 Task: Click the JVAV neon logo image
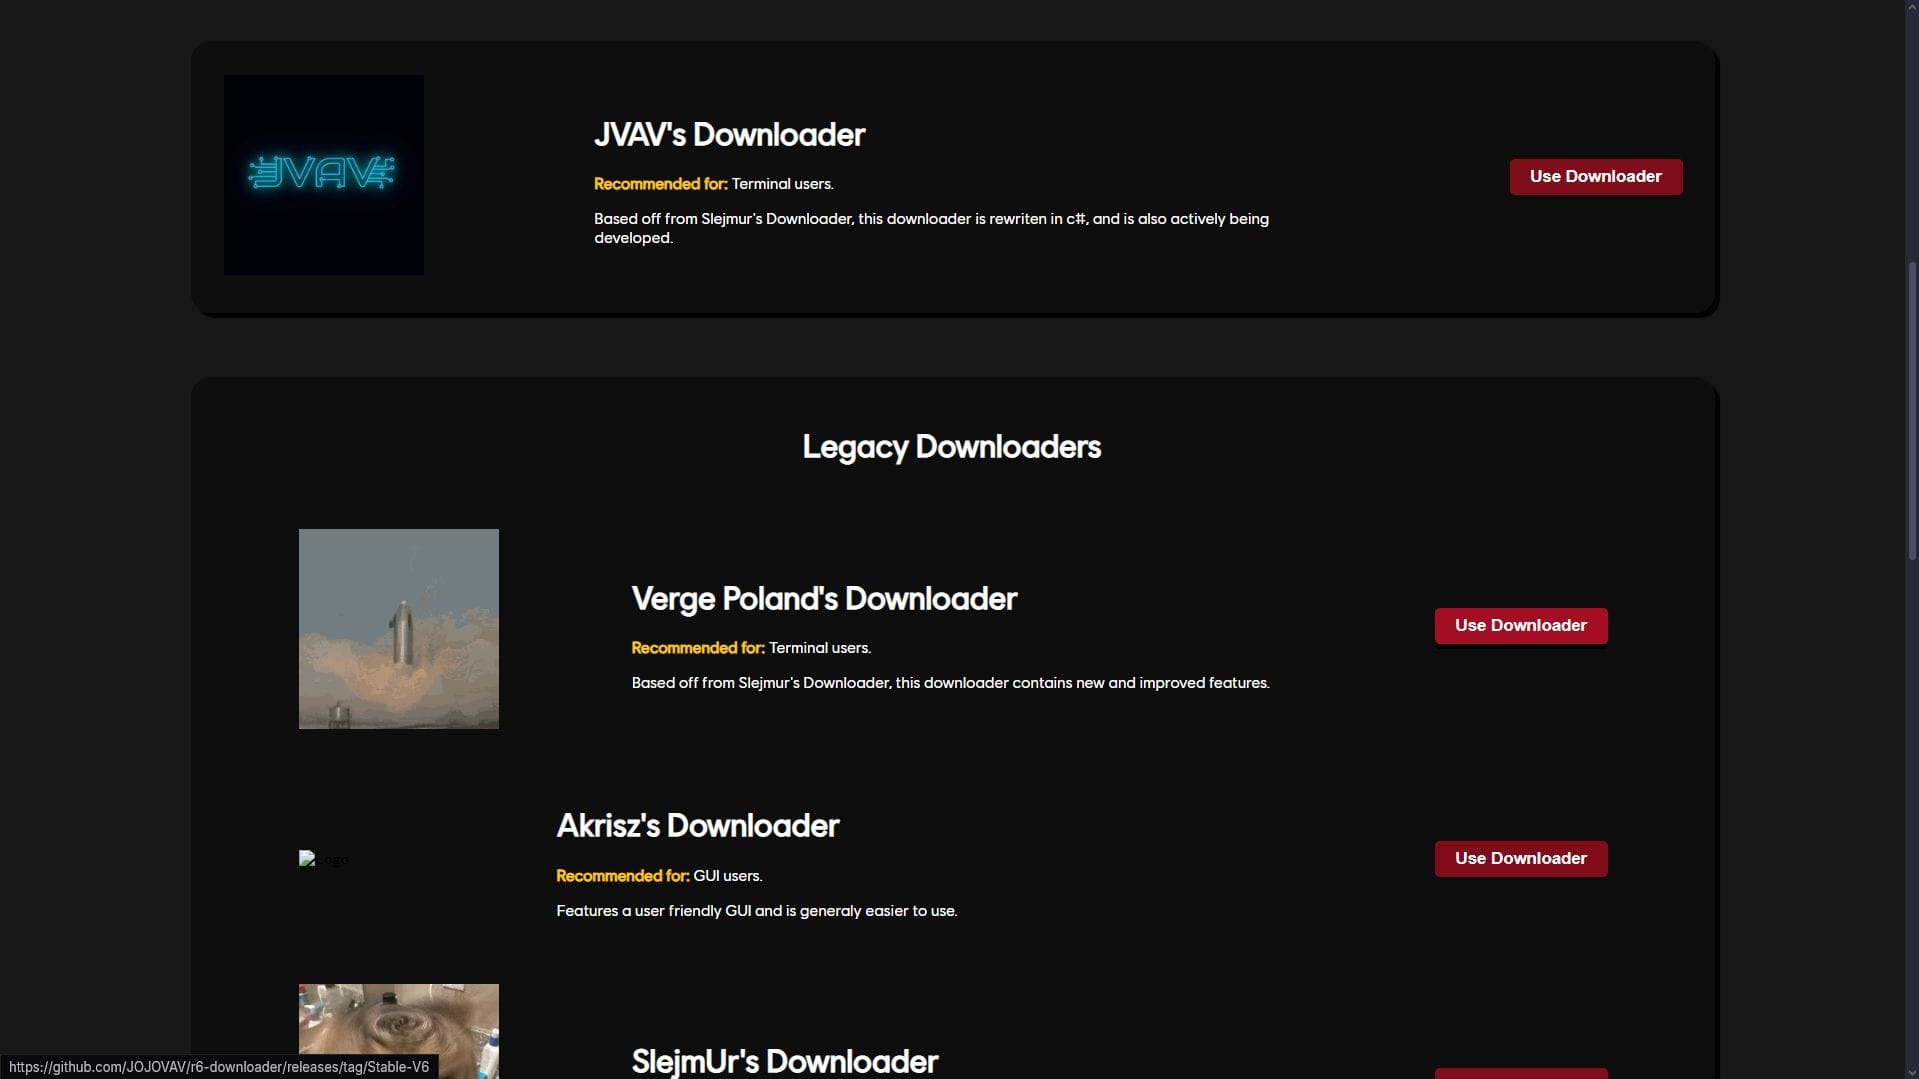pyautogui.click(x=323, y=174)
